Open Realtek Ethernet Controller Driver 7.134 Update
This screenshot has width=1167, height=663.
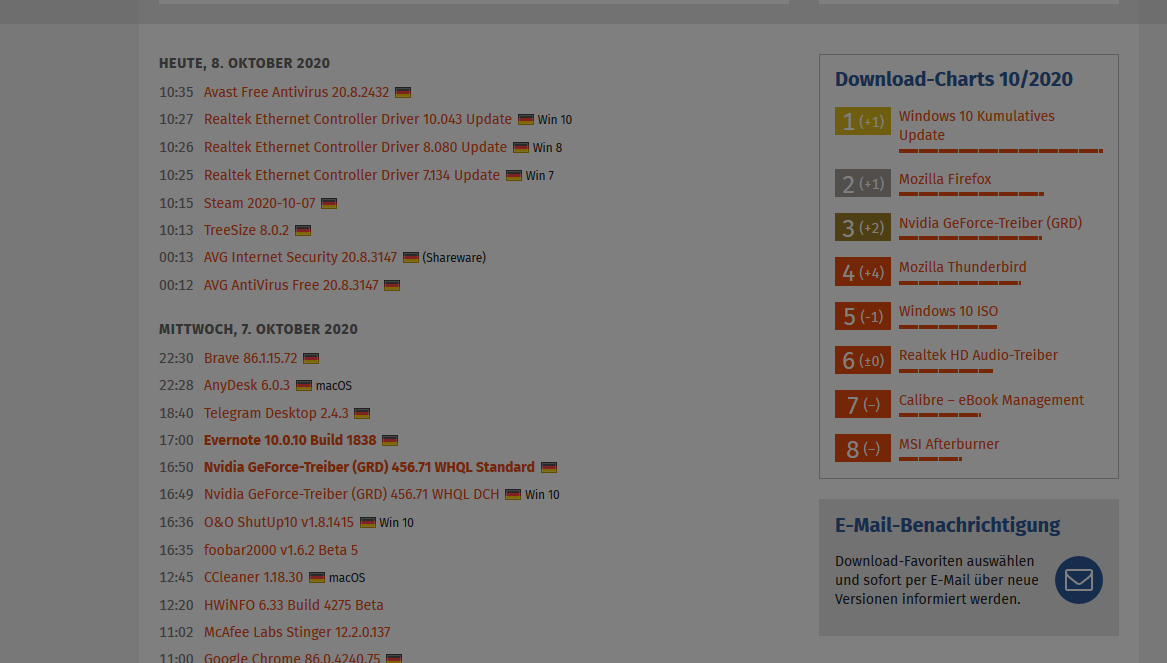coord(351,176)
